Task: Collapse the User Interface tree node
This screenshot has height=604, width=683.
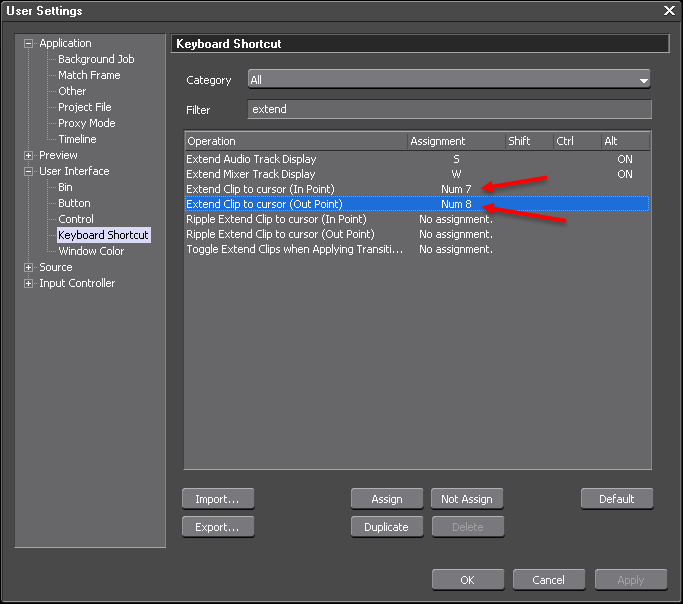Action: pyautogui.click(x=29, y=172)
